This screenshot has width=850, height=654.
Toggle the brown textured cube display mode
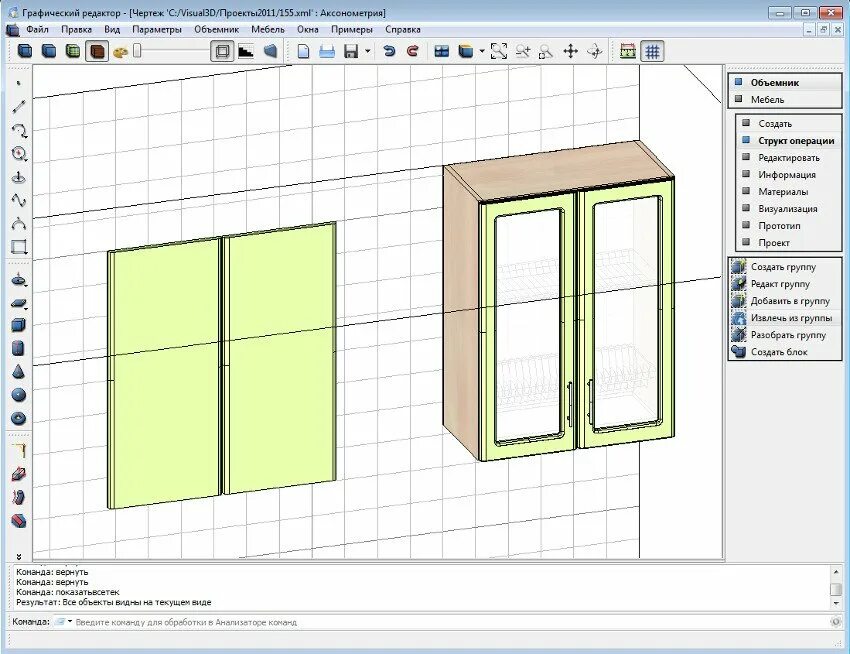point(96,52)
